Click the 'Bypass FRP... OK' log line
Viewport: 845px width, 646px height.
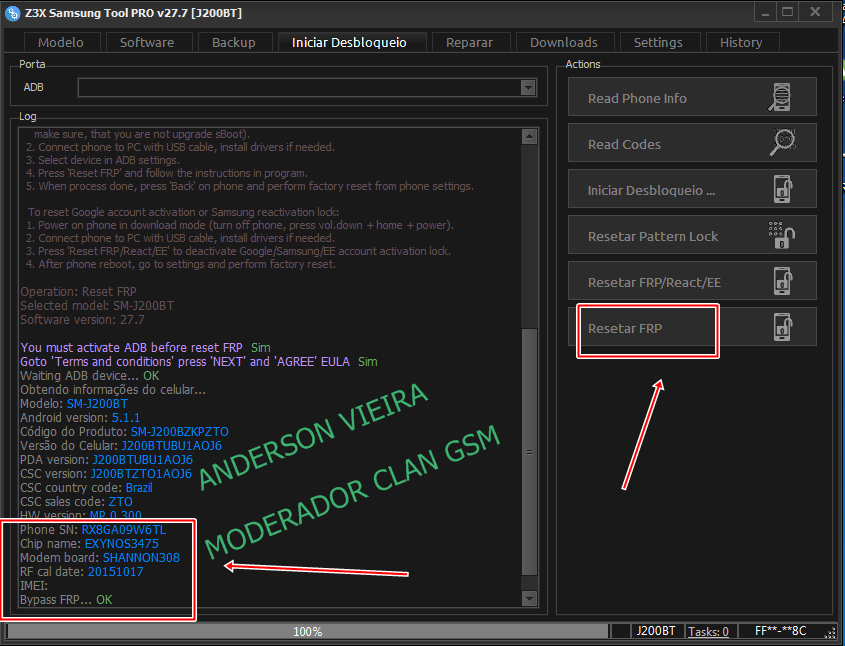(x=66, y=600)
